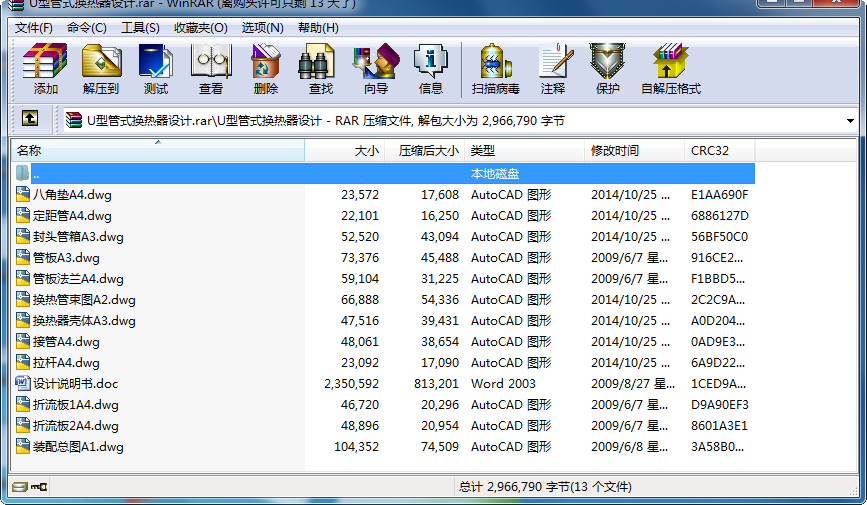The width and height of the screenshot is (867, 505).
Task: Click the 查找 (Find) binoculars icon
Action: click(317, 60)
